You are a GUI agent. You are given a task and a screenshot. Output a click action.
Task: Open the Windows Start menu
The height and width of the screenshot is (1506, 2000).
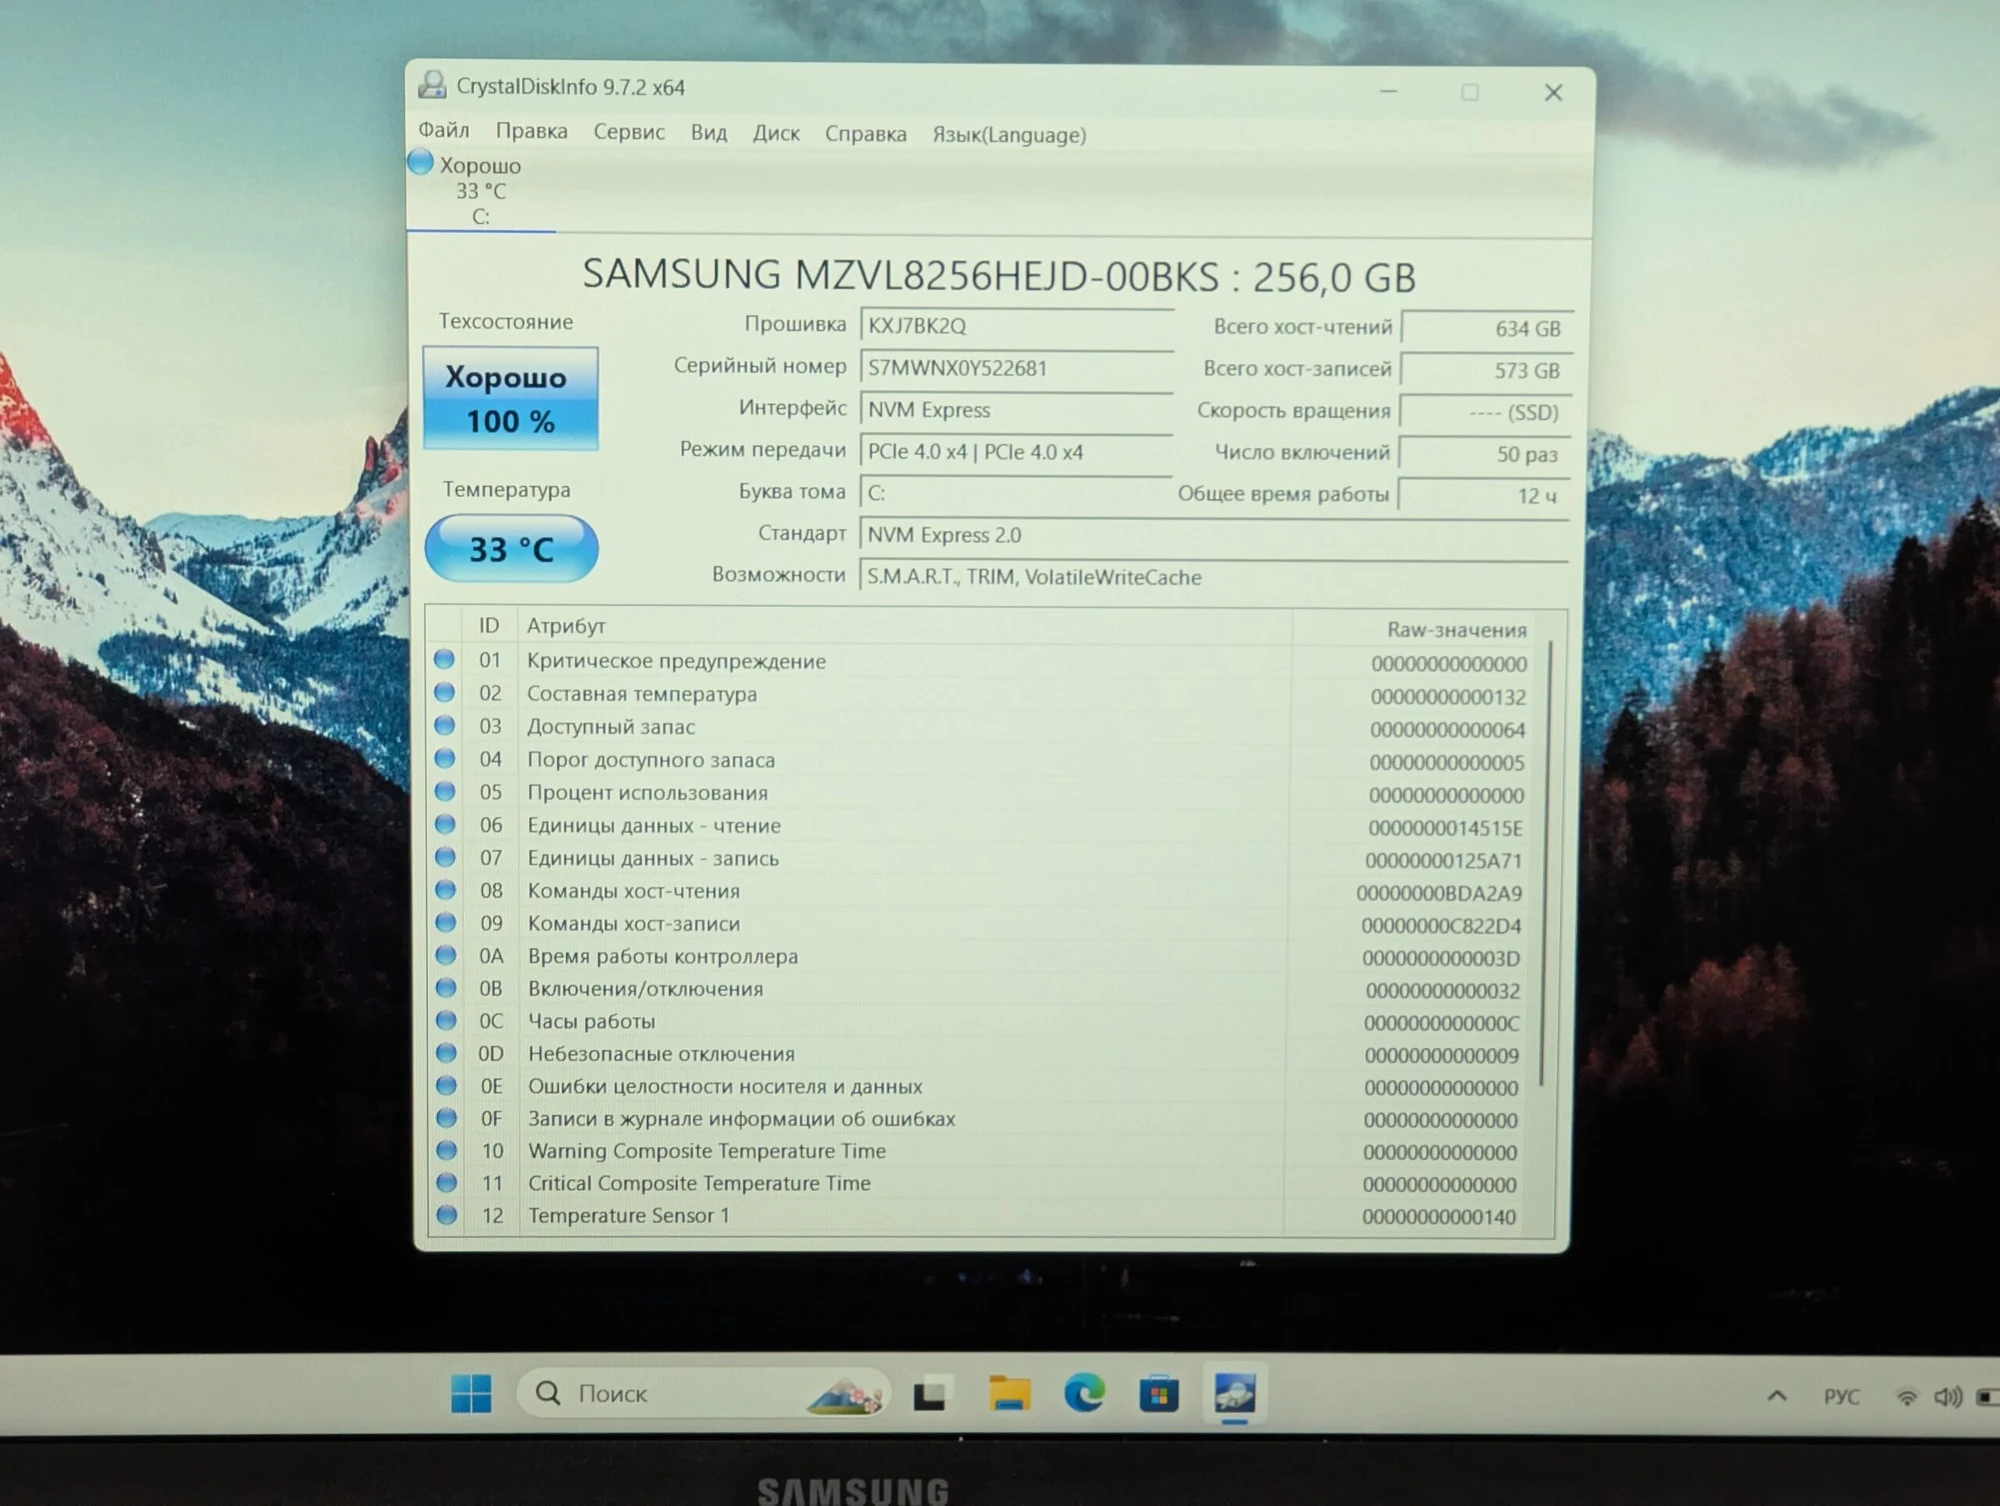tap(471, 1393)
